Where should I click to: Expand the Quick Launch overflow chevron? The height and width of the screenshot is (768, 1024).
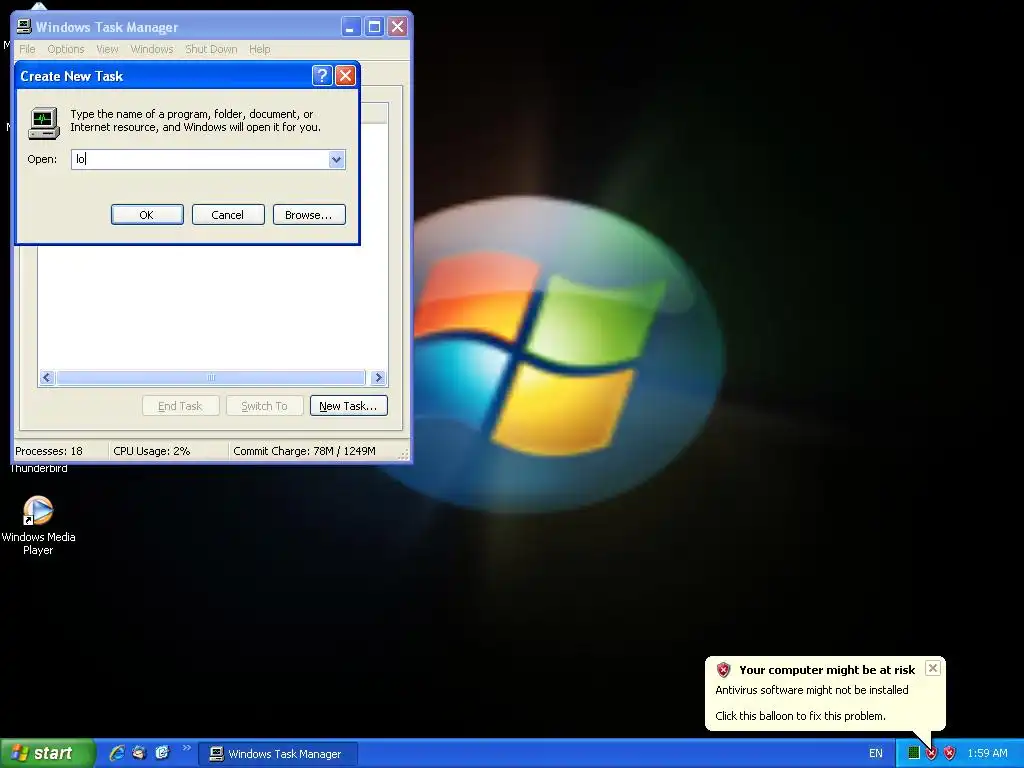click(186, 748)
